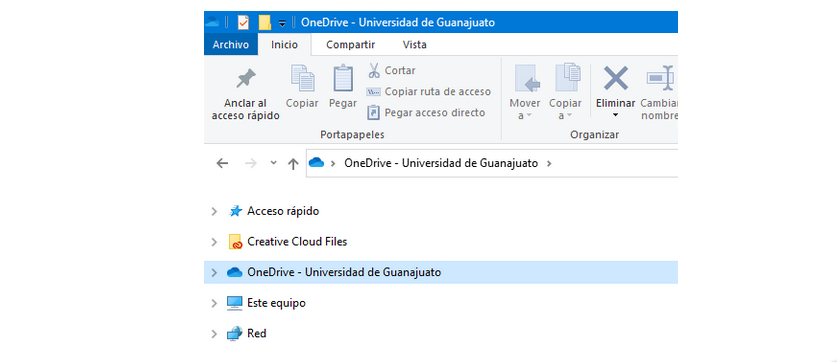The width and height of the screenshot is (837, 362).
Task: Open the chevron after OneDrive breadcrumb
Action: click(549, 163)
